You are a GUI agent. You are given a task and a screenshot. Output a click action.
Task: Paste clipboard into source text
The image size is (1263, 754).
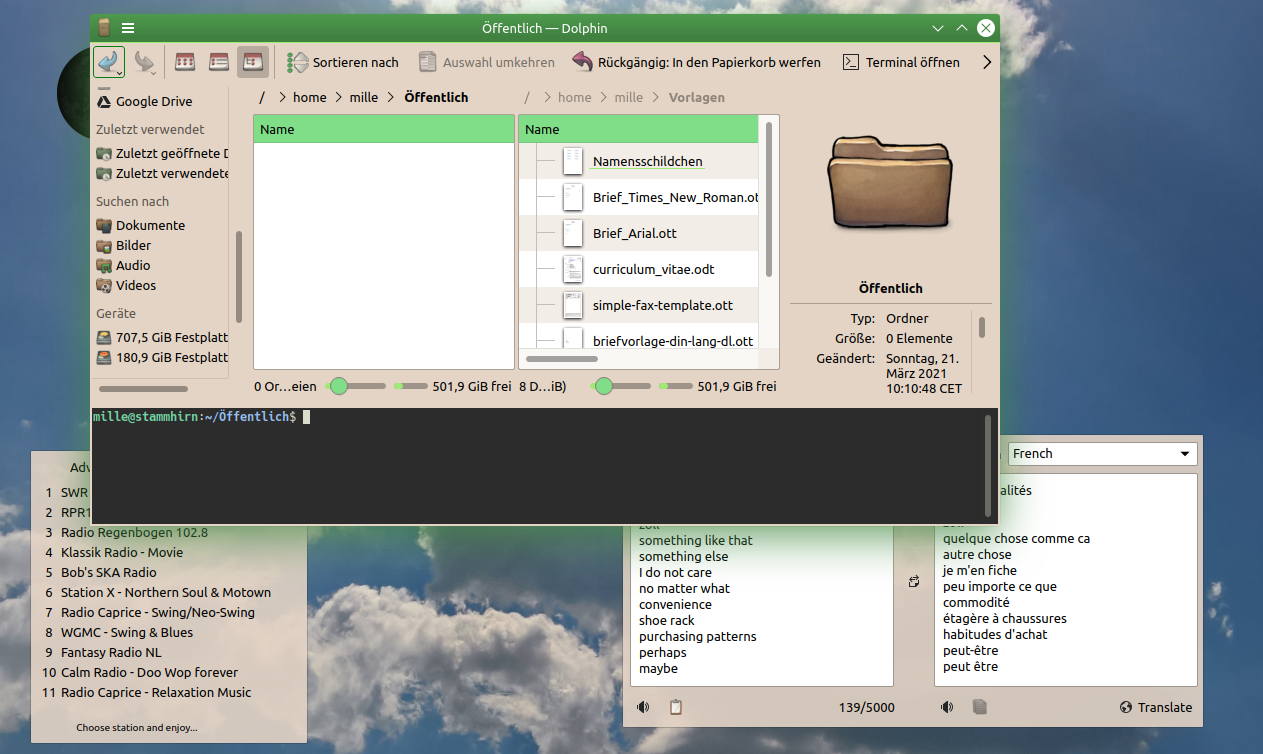pyautogui.click(x=676, y=707)
